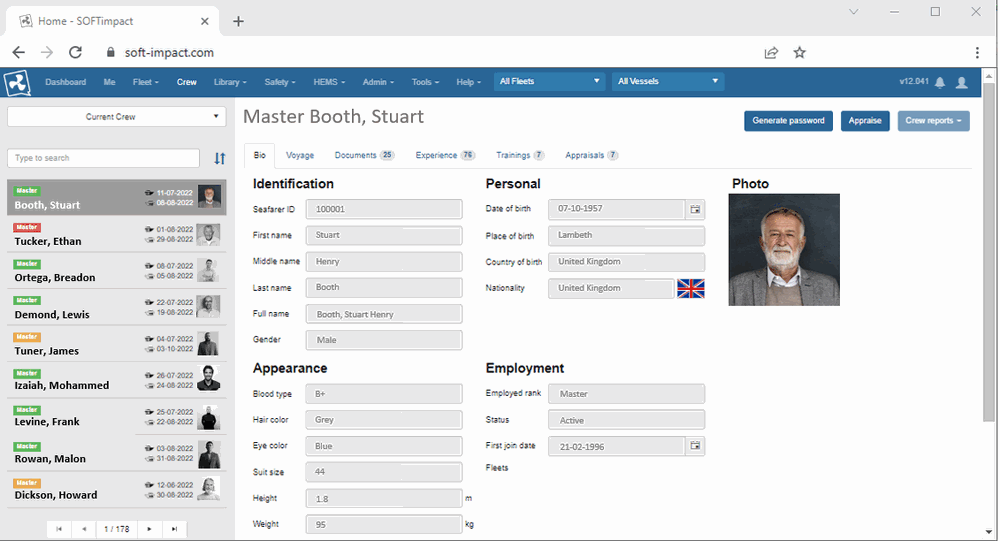Go to last page of crew list
The image size is (1000, 541).
click(174, 529)
